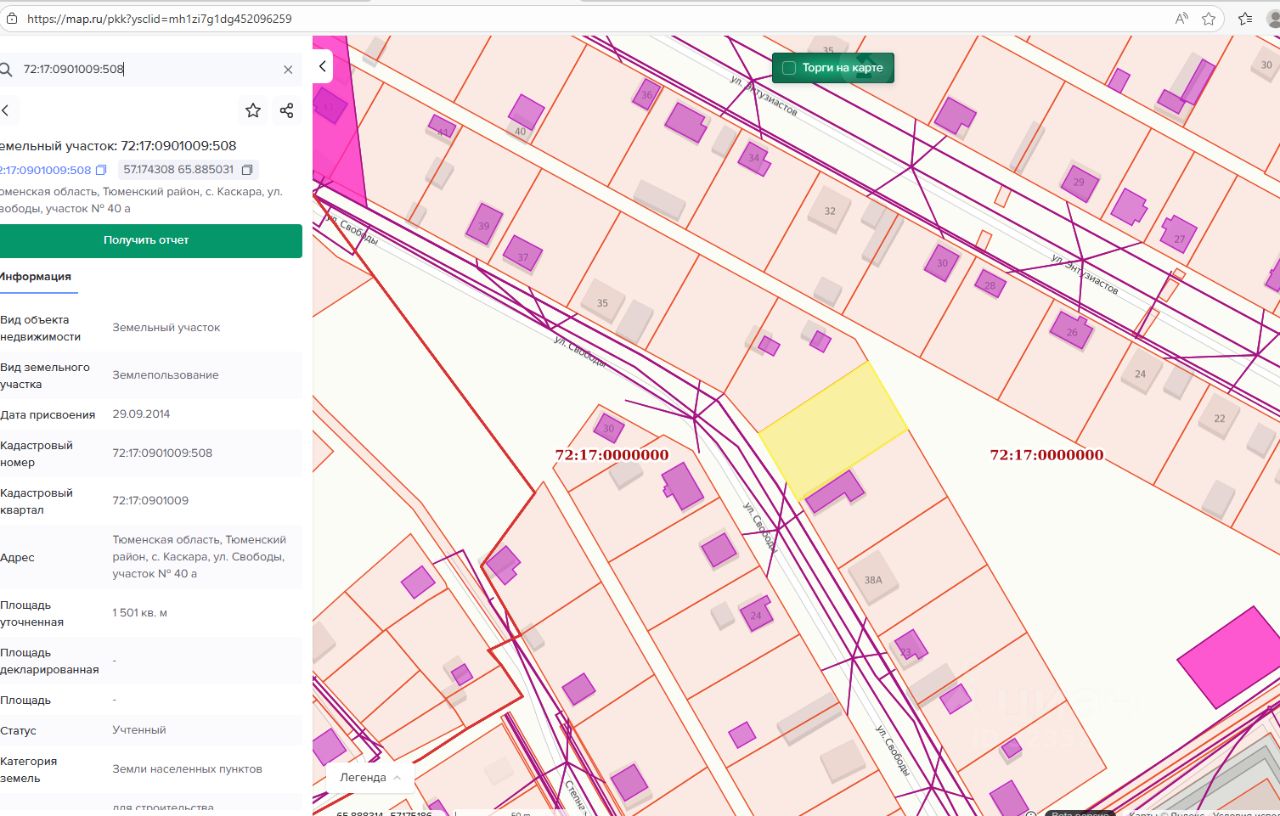
Task: Open browser Read Aloud icon
Action: point(1182,18)
